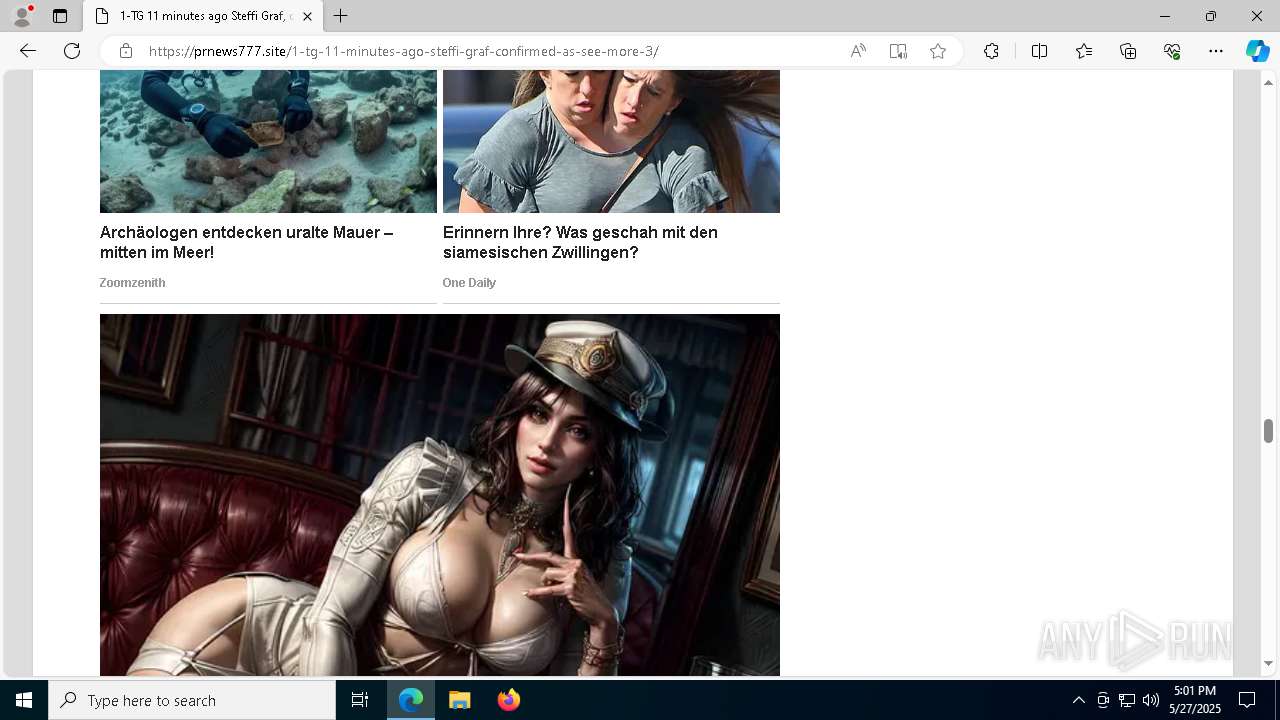
Task: Open the Extensions puzzle icon
Action: pos(991,51)
